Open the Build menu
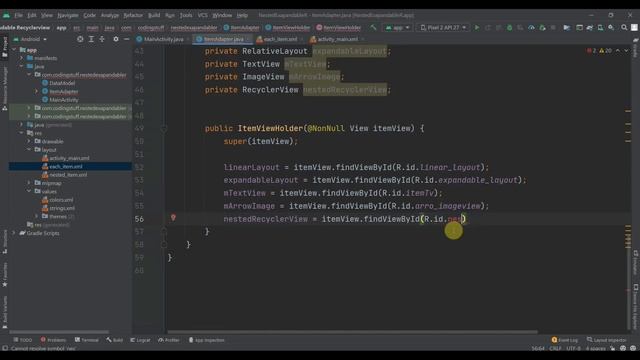This screenshot has width=640, height=360. click(154, 15)
